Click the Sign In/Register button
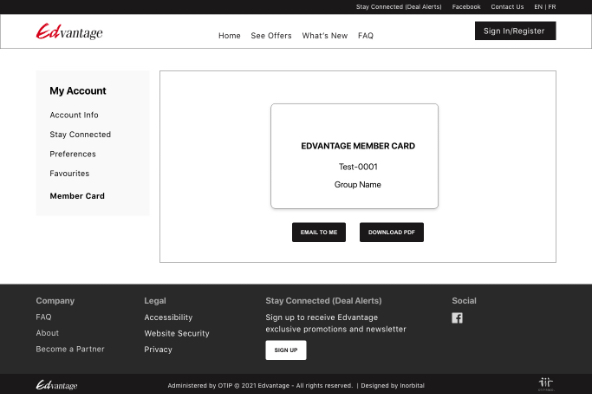 [515, 31]
